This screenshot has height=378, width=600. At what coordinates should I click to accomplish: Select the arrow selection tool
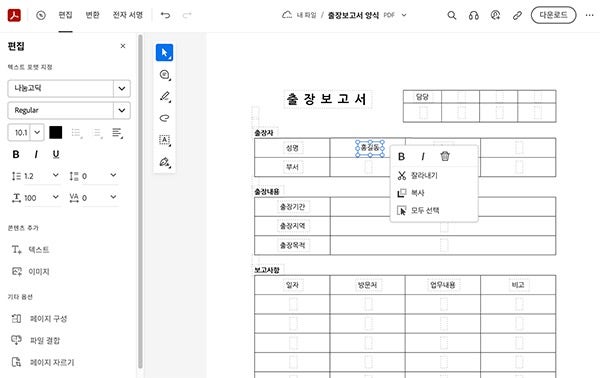[x=165, y=52]
